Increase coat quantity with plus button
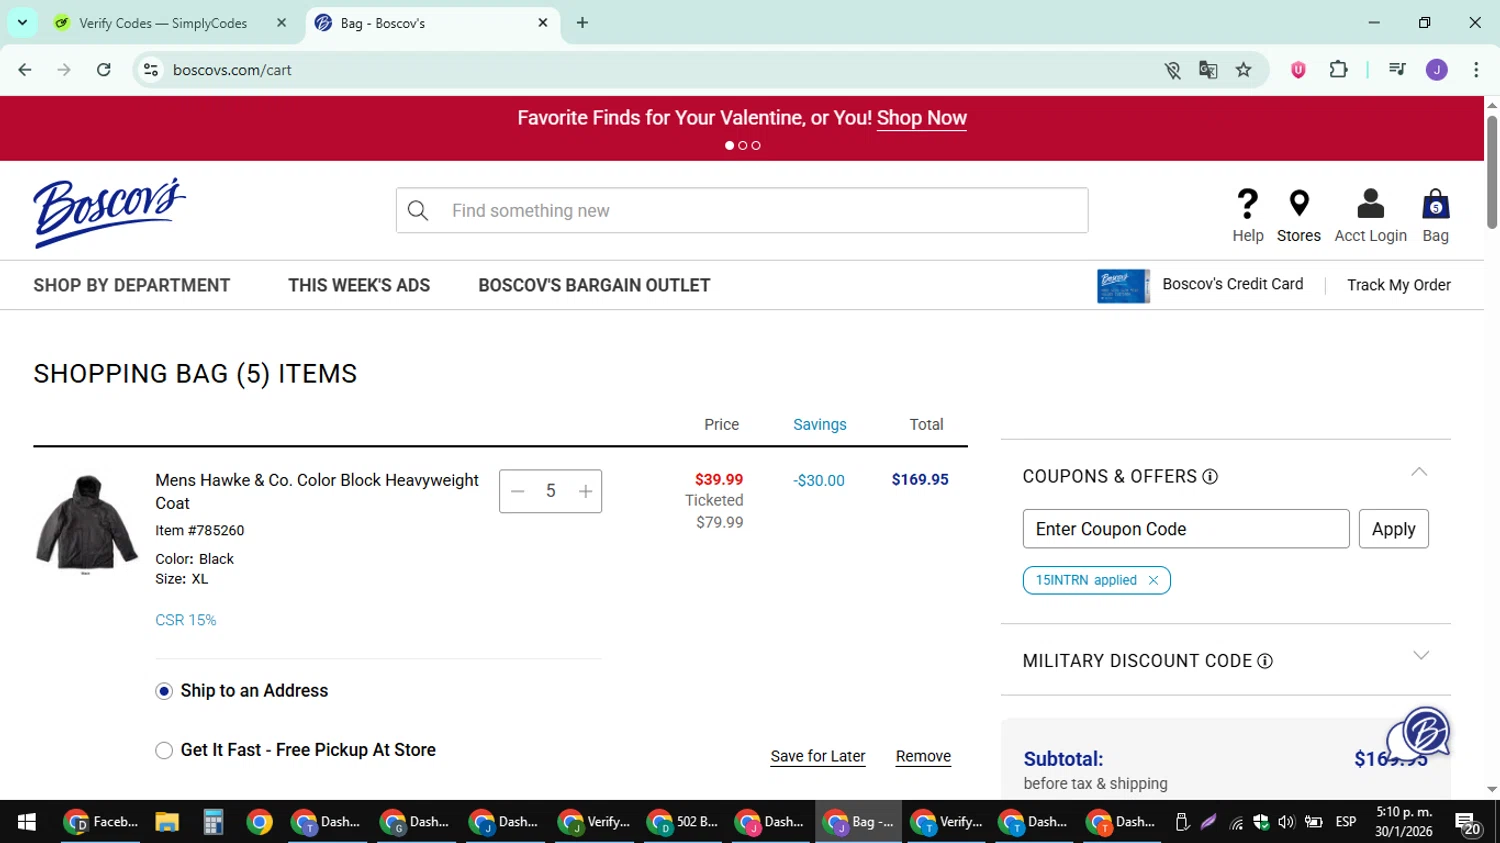The width and height of the screenshot is (1500, 843). [x=585, y=491]
